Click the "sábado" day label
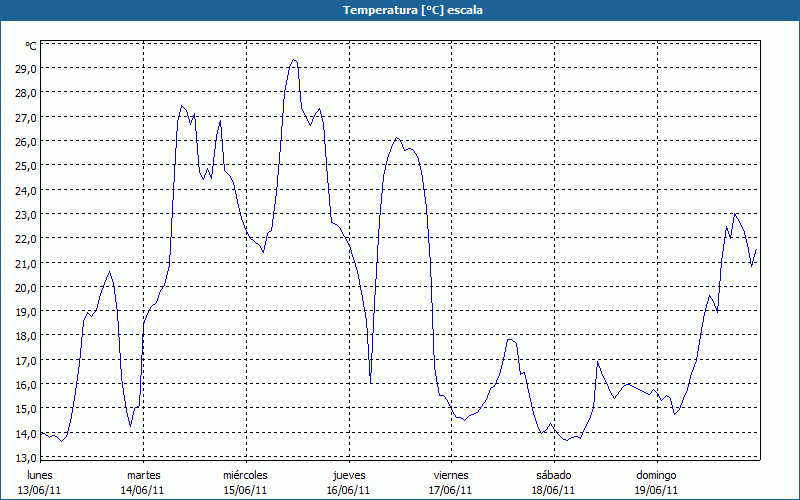This screenshot has height=500, width=800. click(x=553, y=475)
